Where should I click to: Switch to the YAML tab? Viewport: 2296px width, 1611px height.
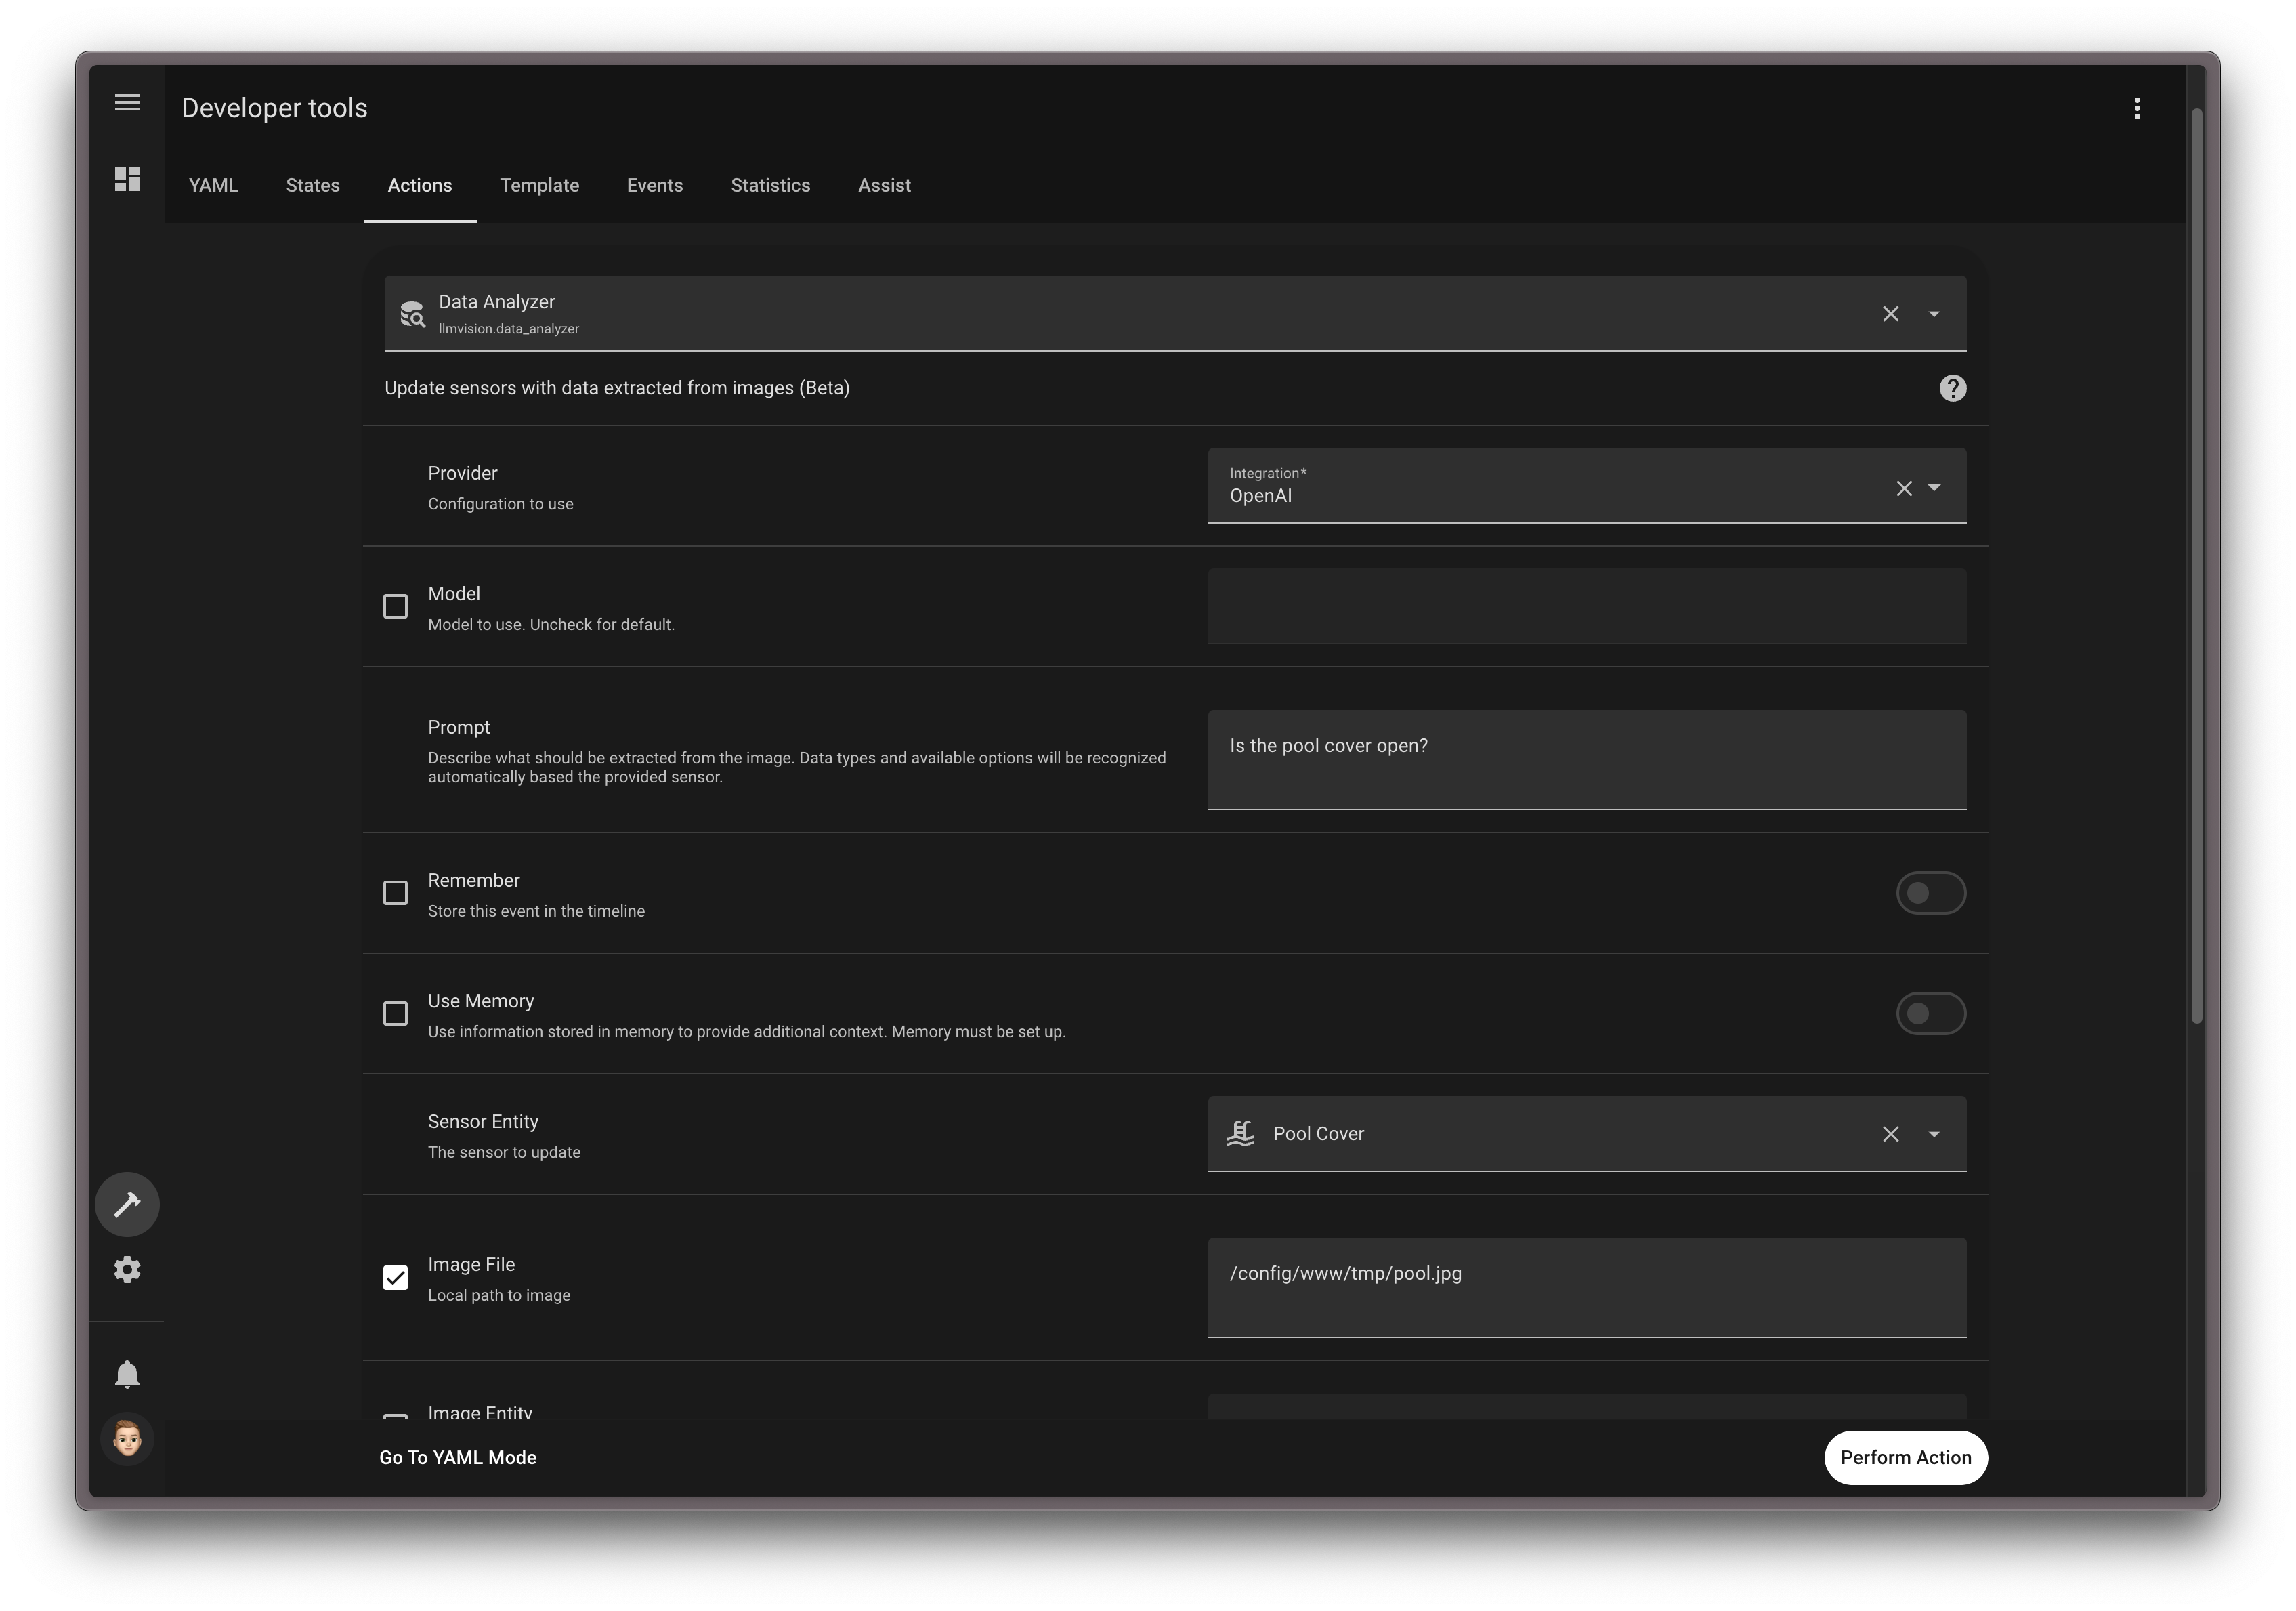213,186
